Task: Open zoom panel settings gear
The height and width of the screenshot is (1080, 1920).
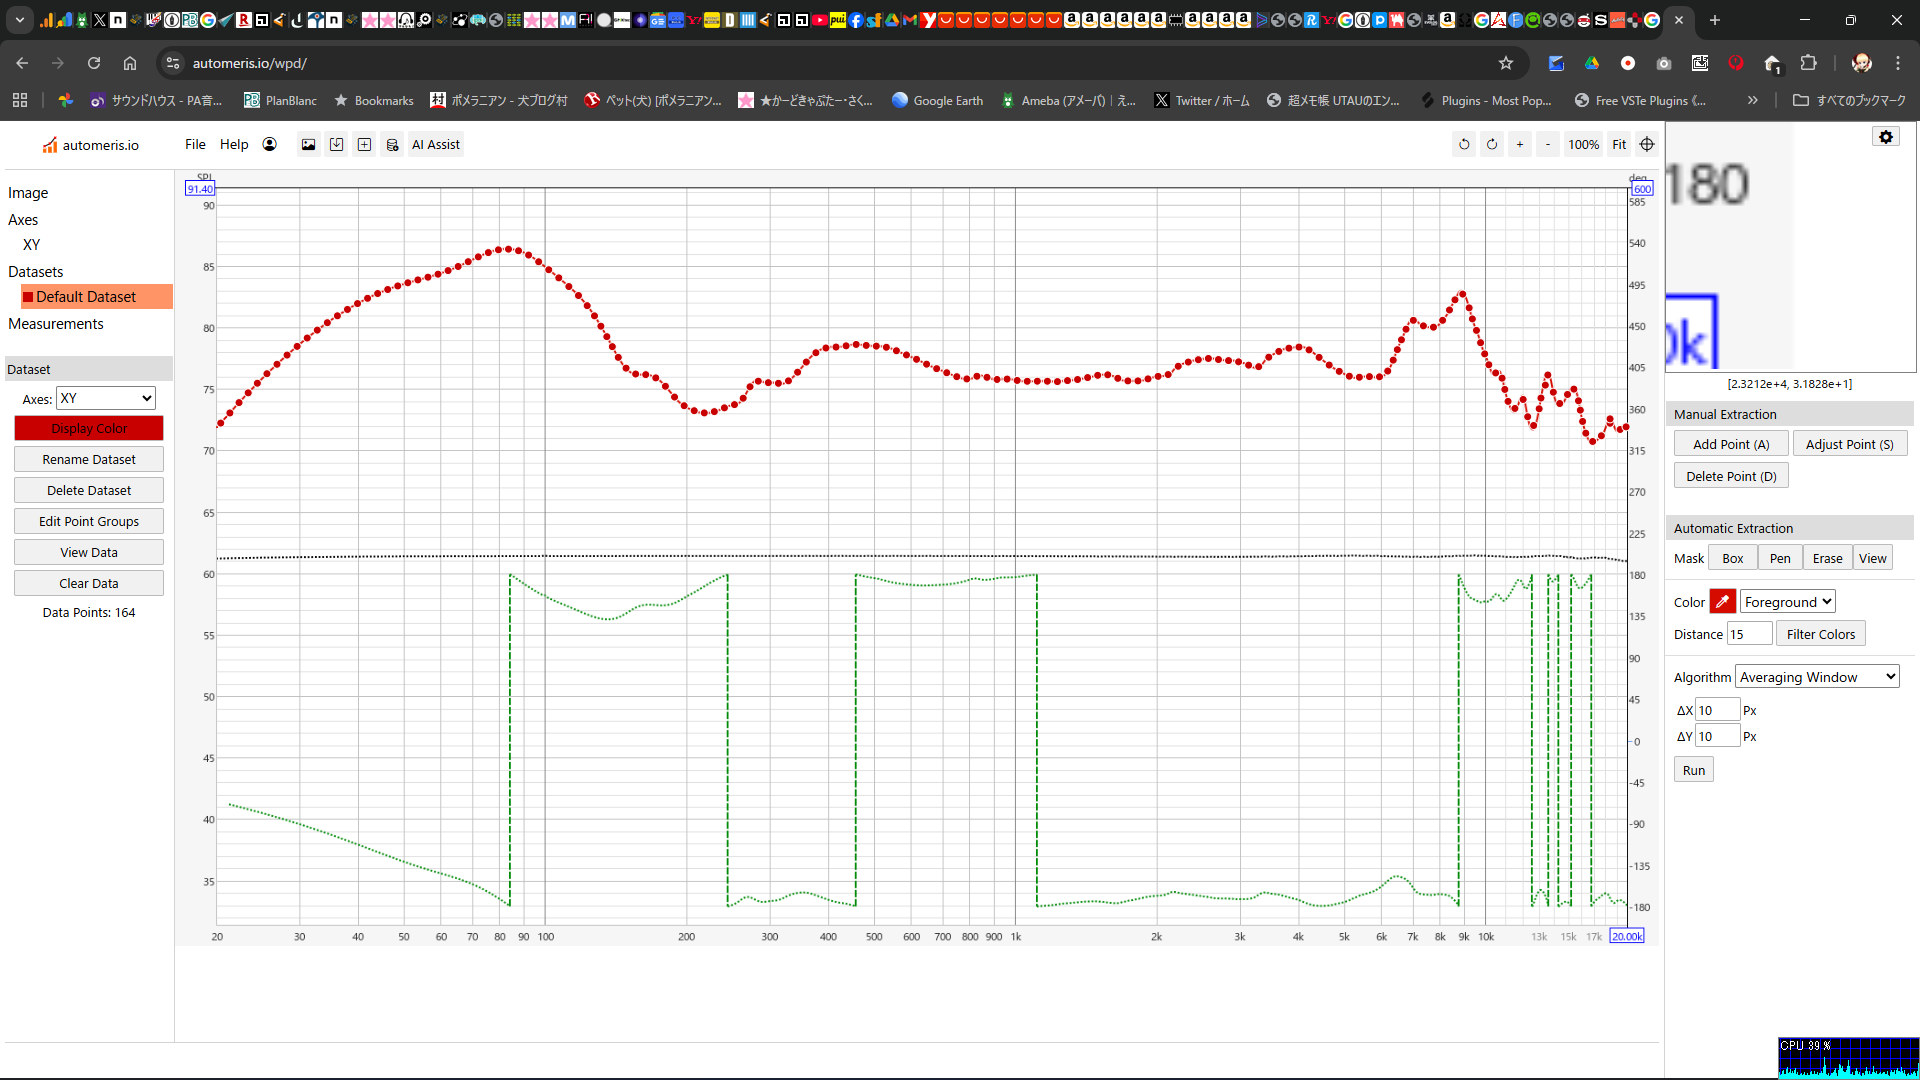Action: tap(1886, 137)
